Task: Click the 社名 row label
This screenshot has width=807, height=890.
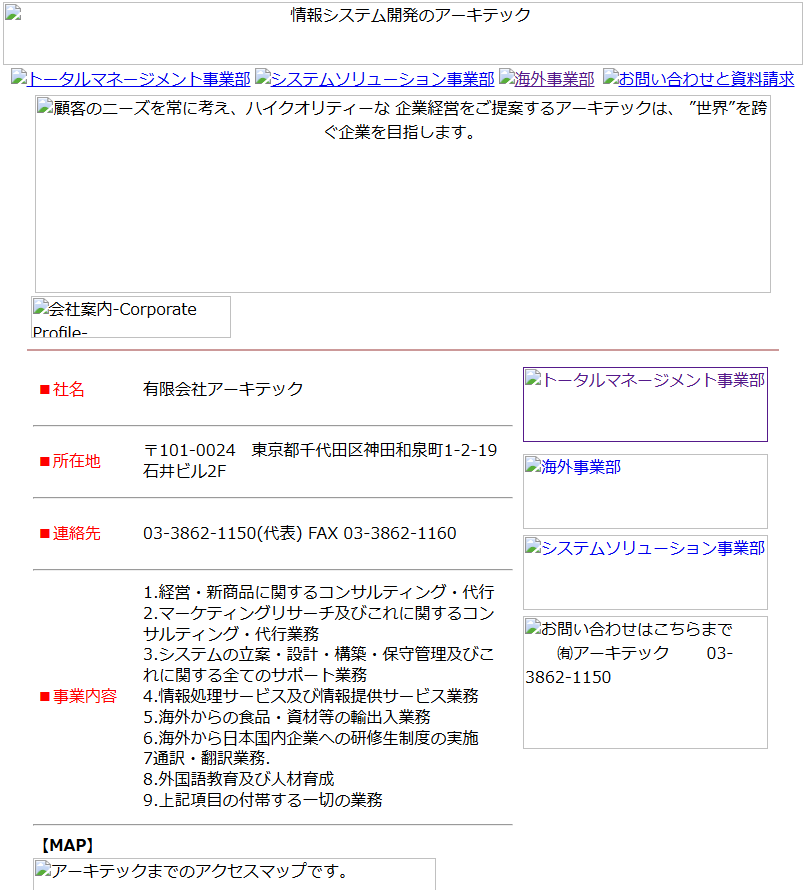Action: (x=63, y=389)
